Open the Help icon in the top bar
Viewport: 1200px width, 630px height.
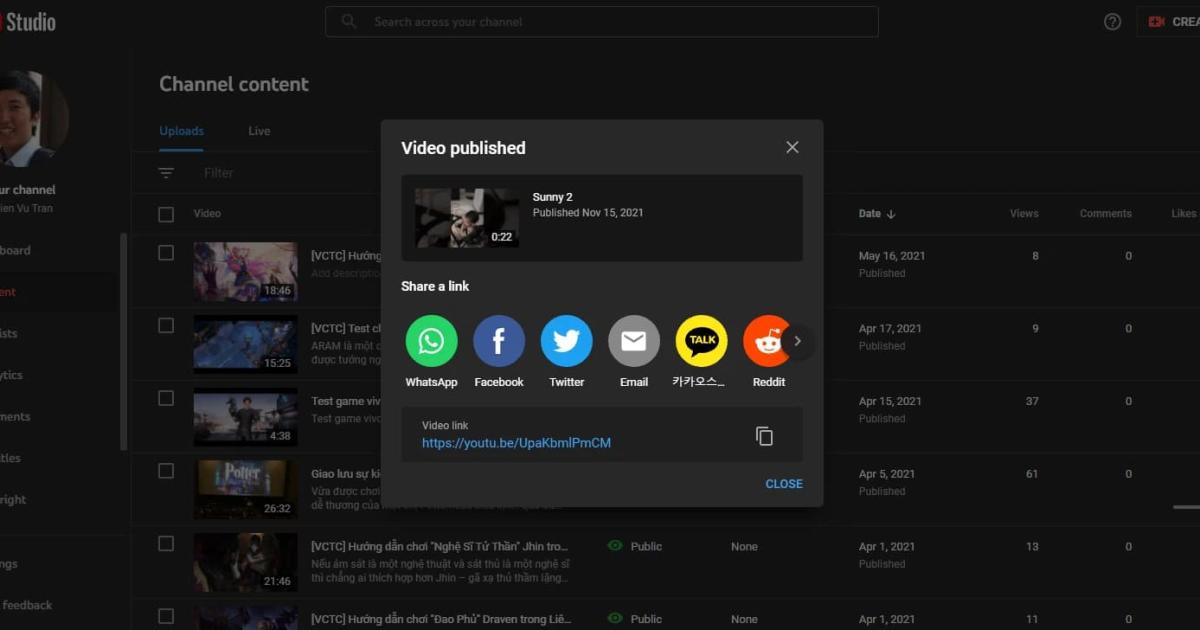click(x=1111, y=21)
